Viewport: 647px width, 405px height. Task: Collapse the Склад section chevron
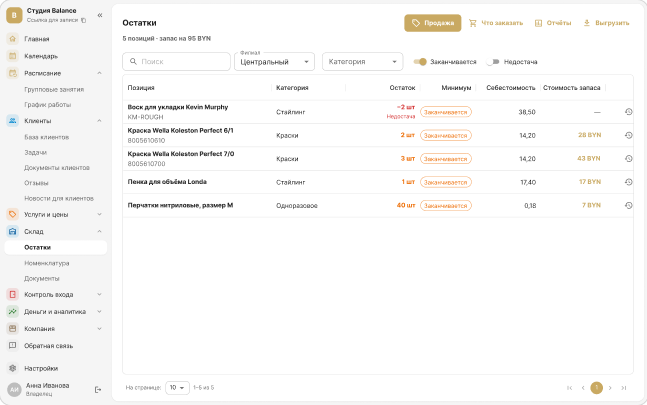(99, 231)
